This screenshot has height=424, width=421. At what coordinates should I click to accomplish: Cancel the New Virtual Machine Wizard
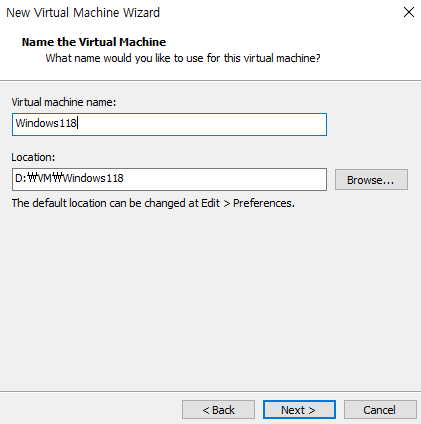(380, 410)
